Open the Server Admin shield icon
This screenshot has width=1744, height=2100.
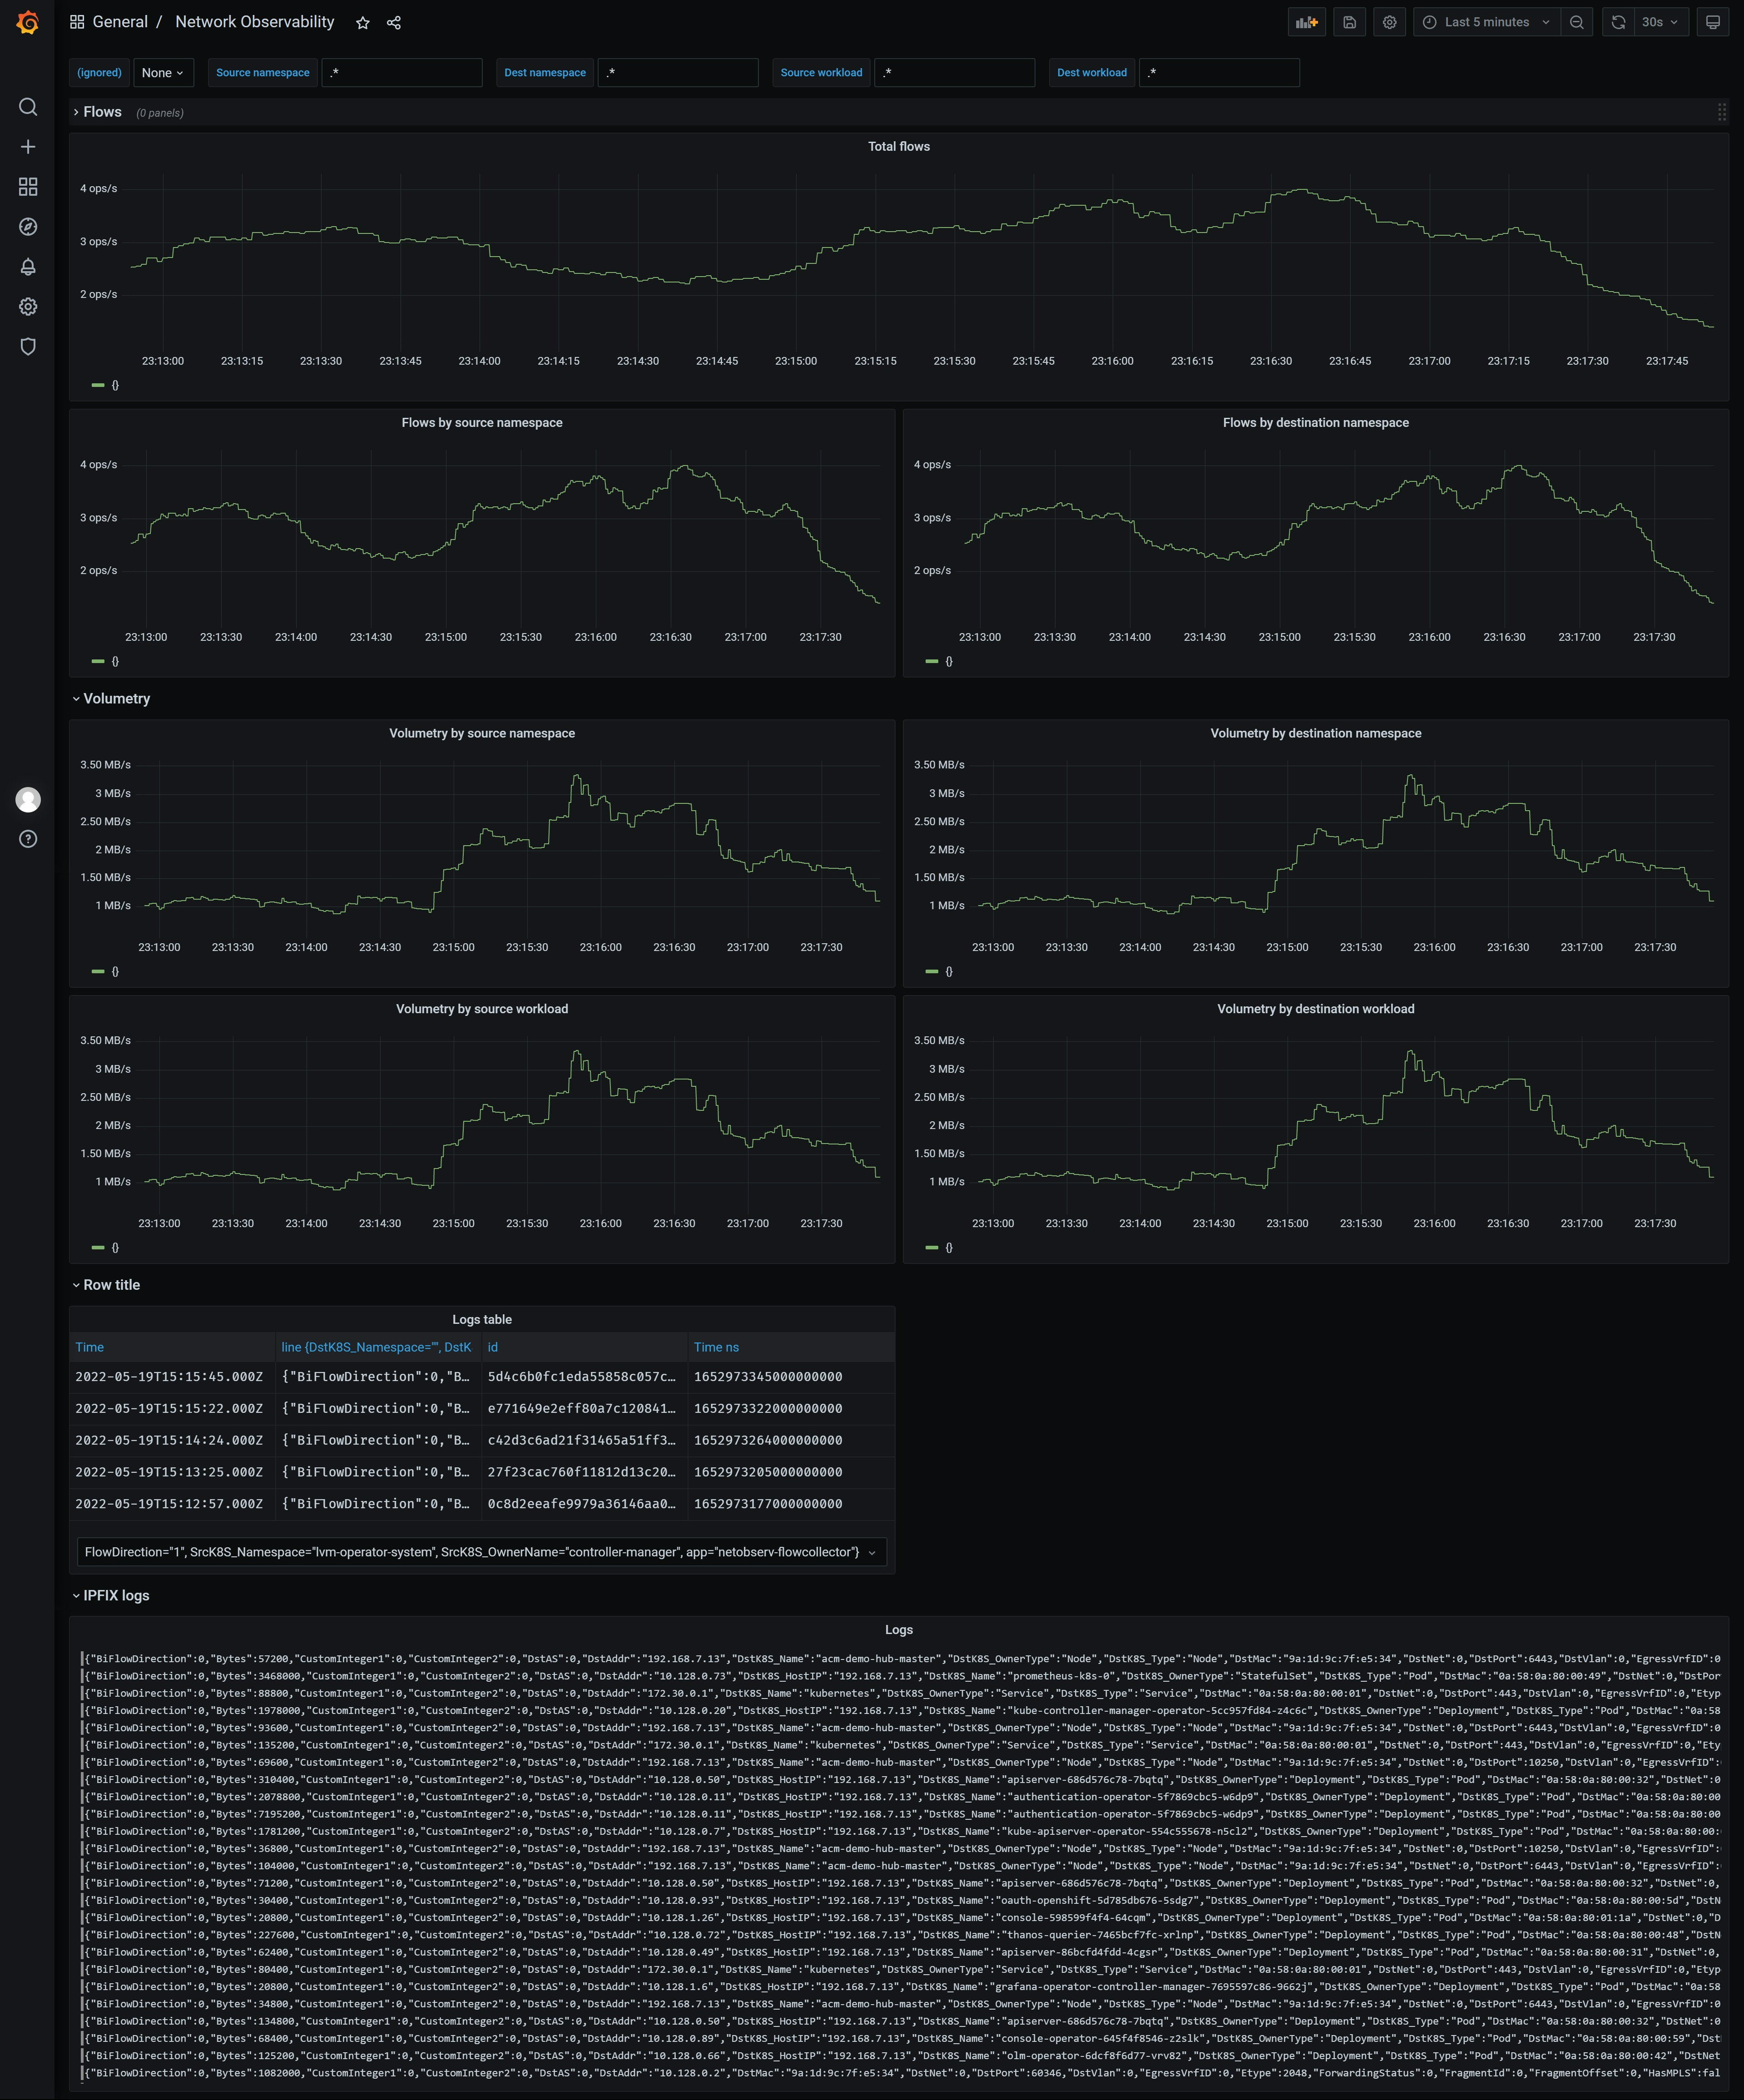tap(28, 346)
